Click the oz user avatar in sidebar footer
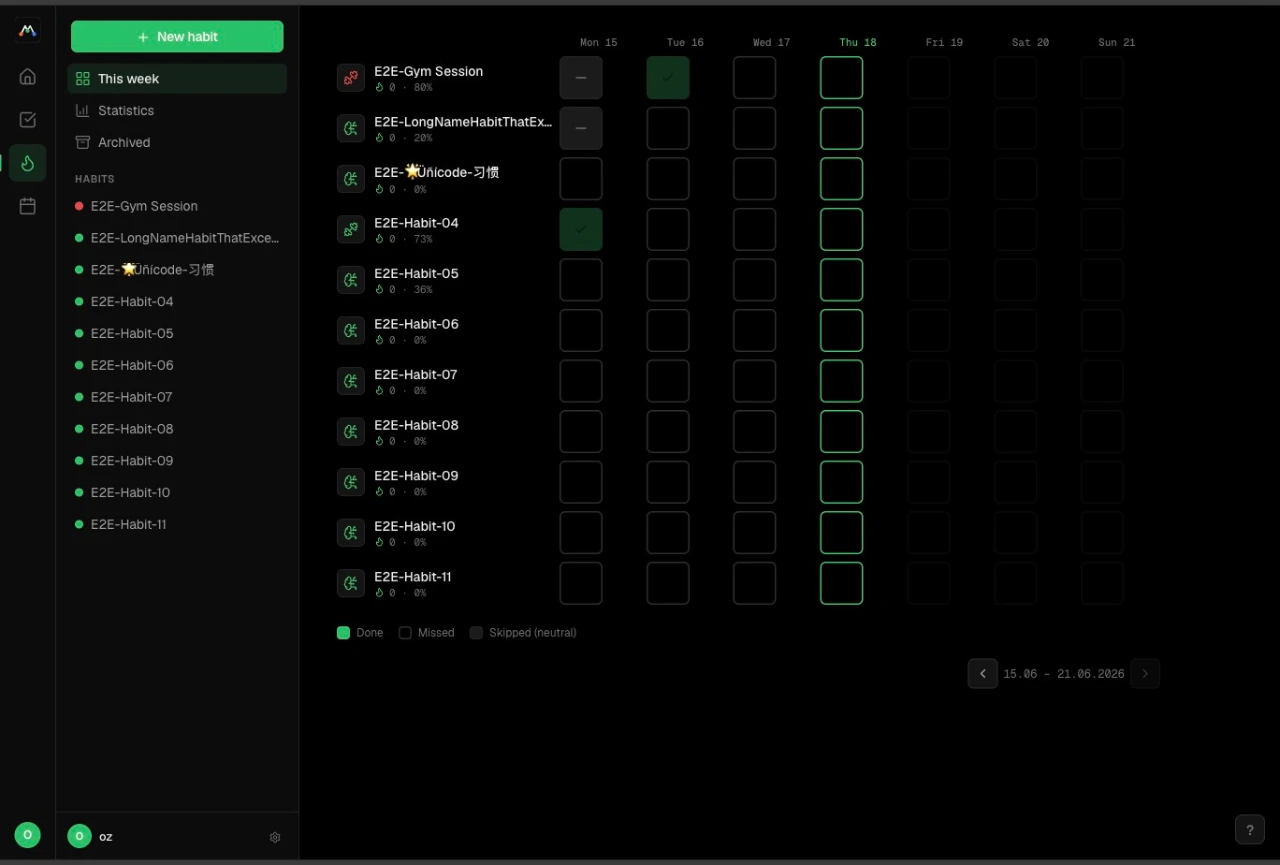 [x=79, y=836]
